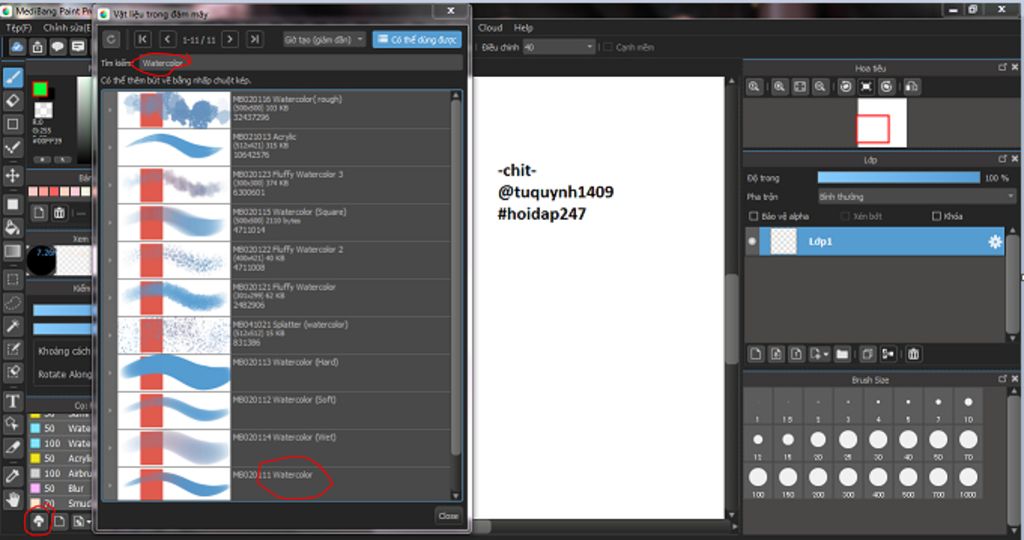This screenshot has width=1024, height=540.
Task: Go to last page of materials
Action: coord(255,39)
